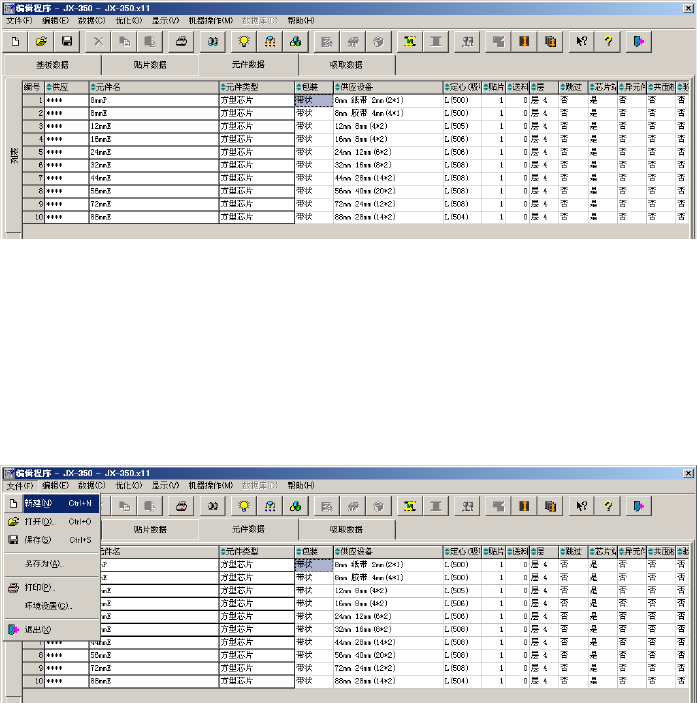The width and height of the screenshot is (697, 703).
Task: Switch to 元件数据 tab in upper window
Action: [x=248, y=65]
